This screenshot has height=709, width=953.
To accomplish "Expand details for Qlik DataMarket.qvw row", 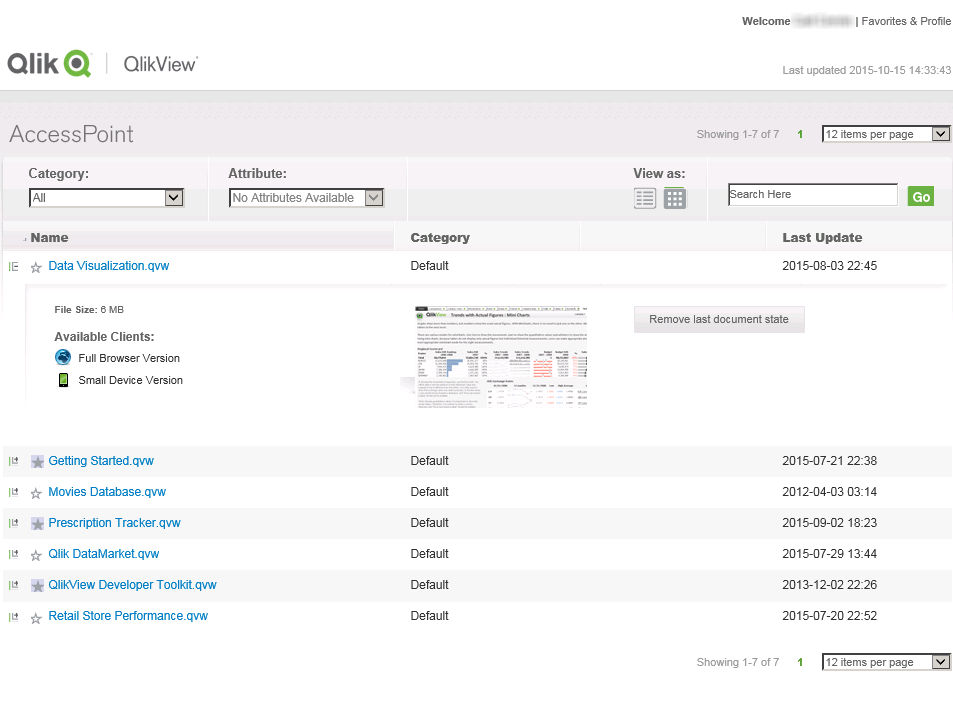I will click(14, 555).
